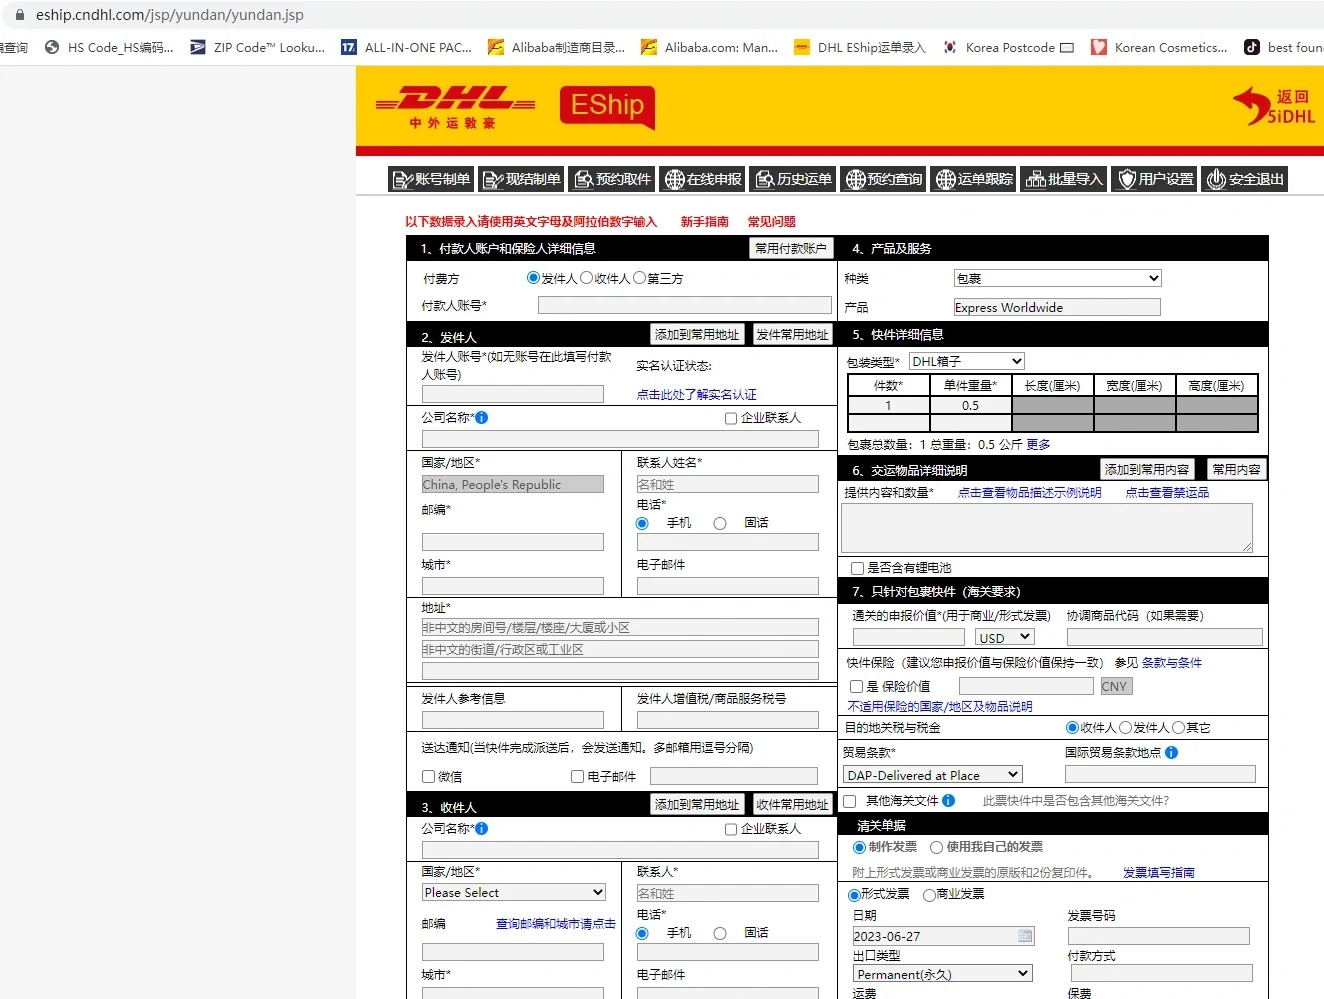
Task: Check 是否含有锂电池 checkbox
Action: click(857, 568)
